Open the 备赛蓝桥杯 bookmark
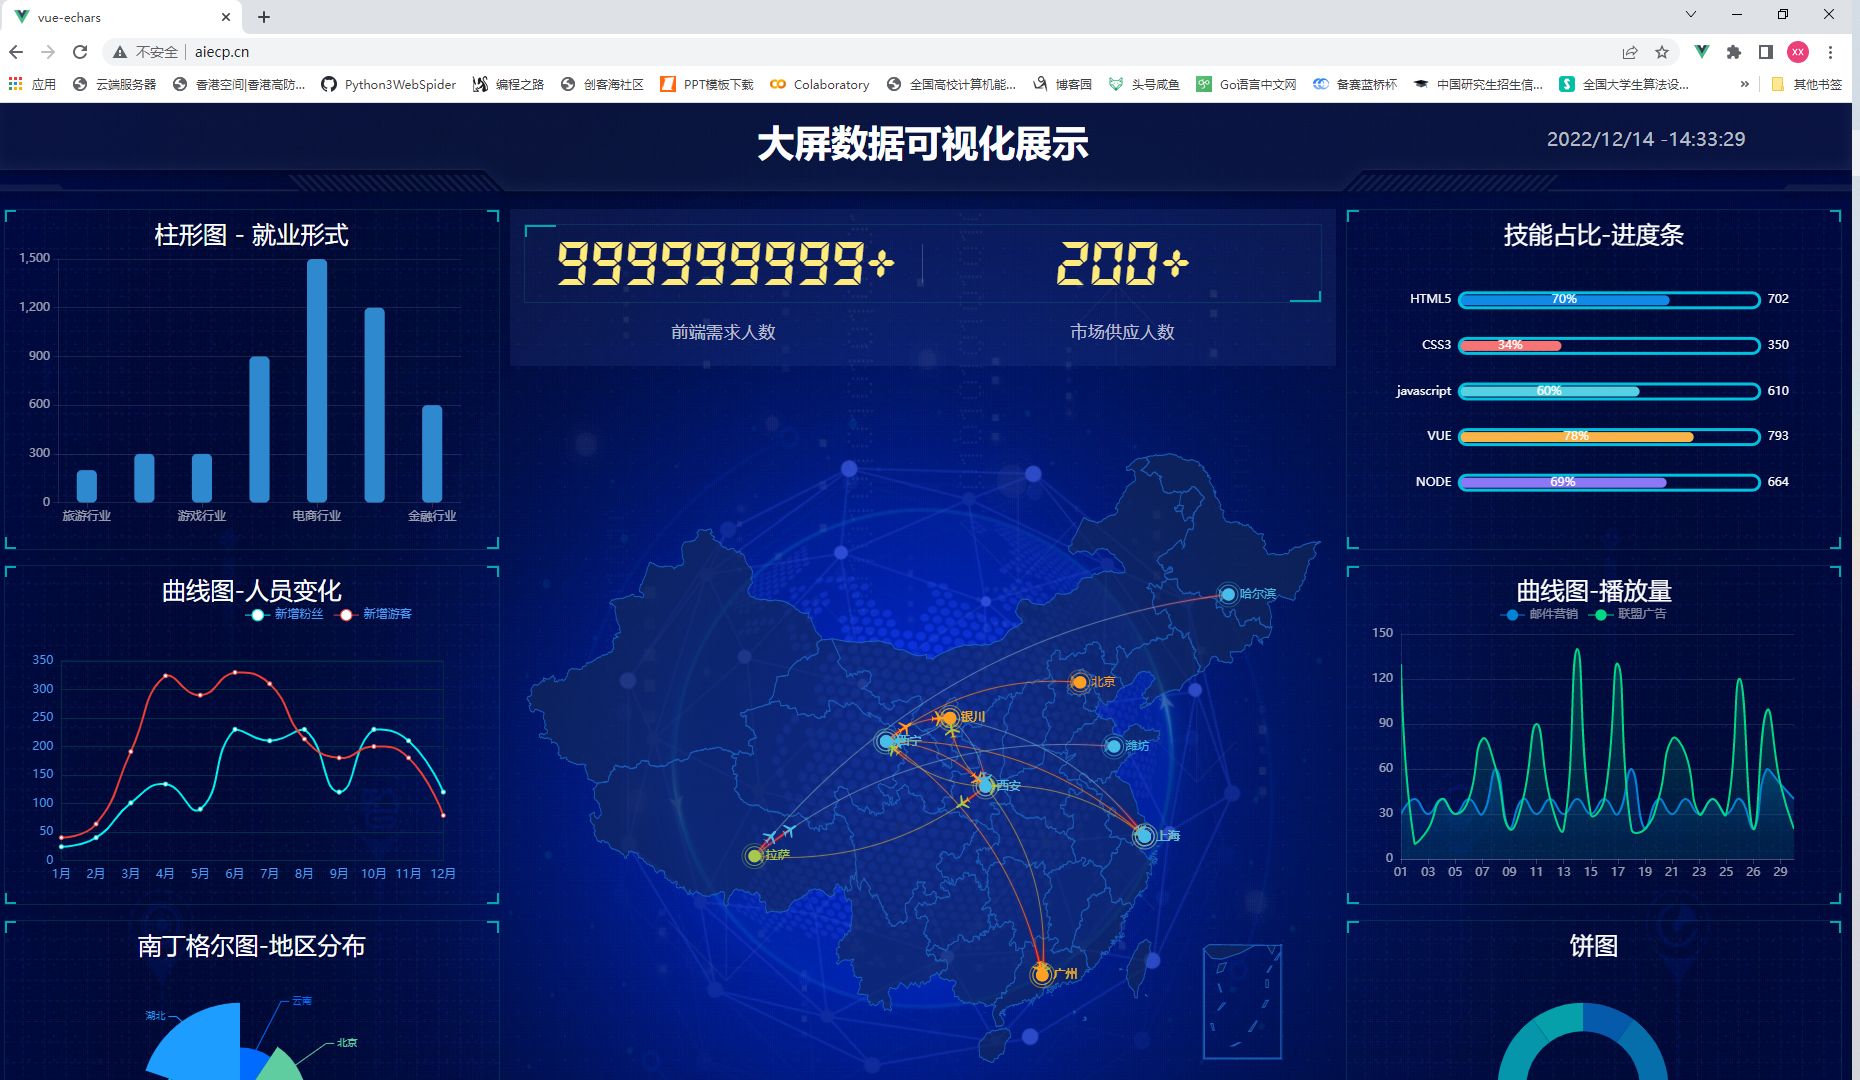The width and height of the screenshot is (1860, 1080). [1355, 84]
